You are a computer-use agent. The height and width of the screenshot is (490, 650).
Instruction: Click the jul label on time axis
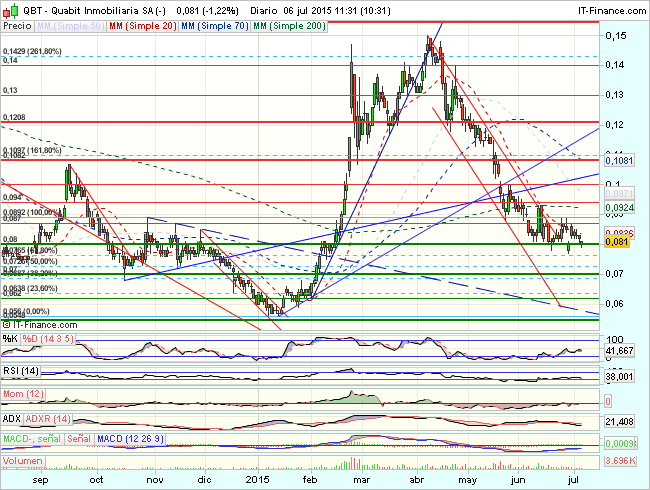click(x=572, y=480)
